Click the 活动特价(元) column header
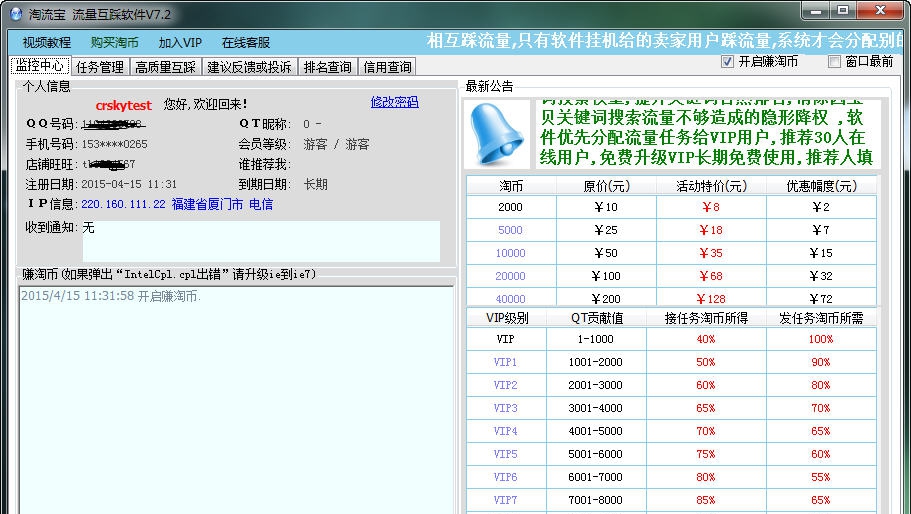Screen dimensions: 911x514 [711, 186]
